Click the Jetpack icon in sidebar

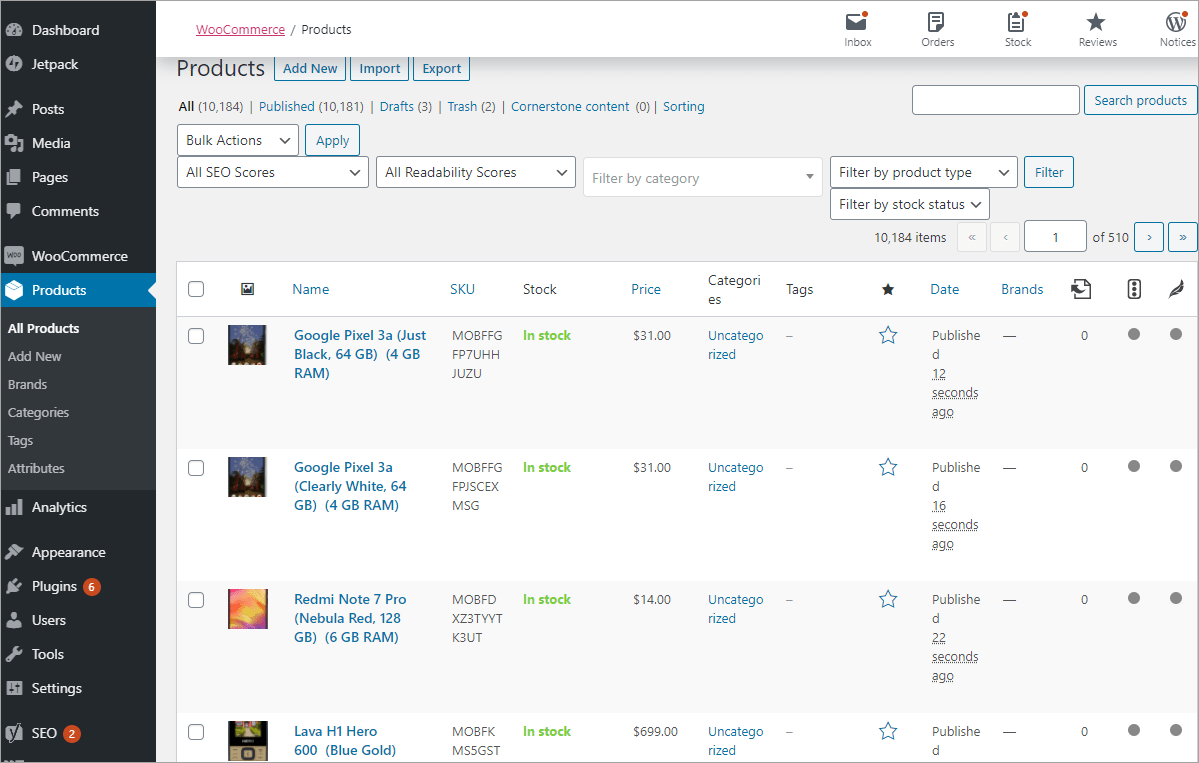14,64
